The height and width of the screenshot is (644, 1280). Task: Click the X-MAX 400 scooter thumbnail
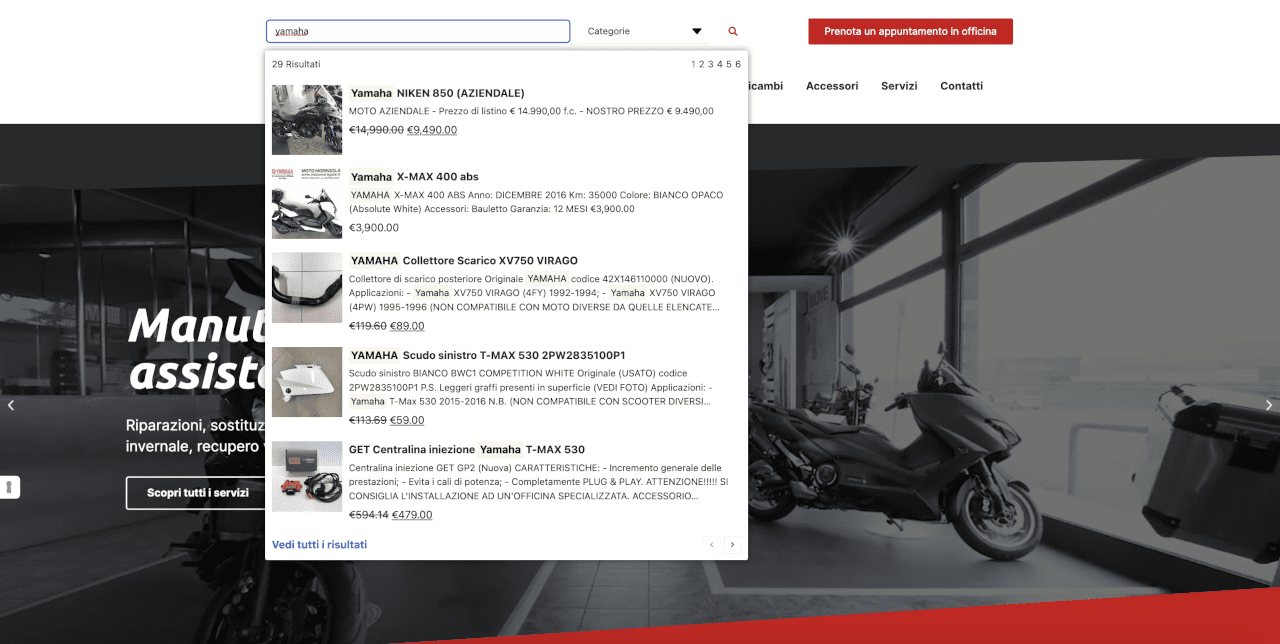(x=307, y=203)
